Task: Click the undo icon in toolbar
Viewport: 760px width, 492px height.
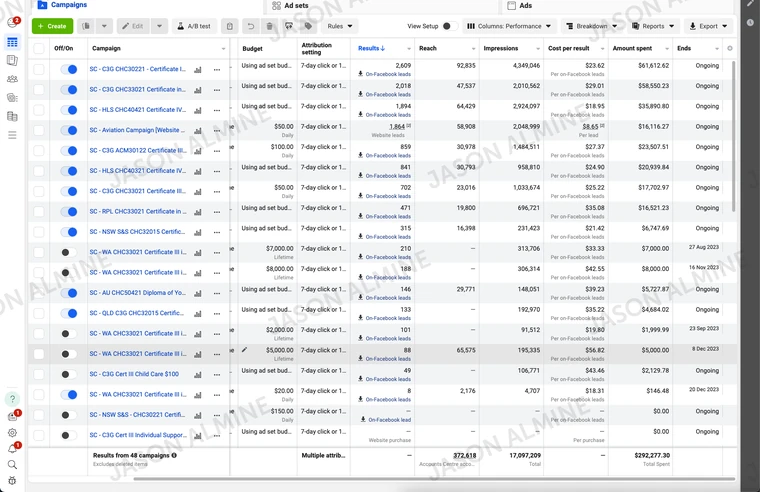Action: [x=251, y=26]
